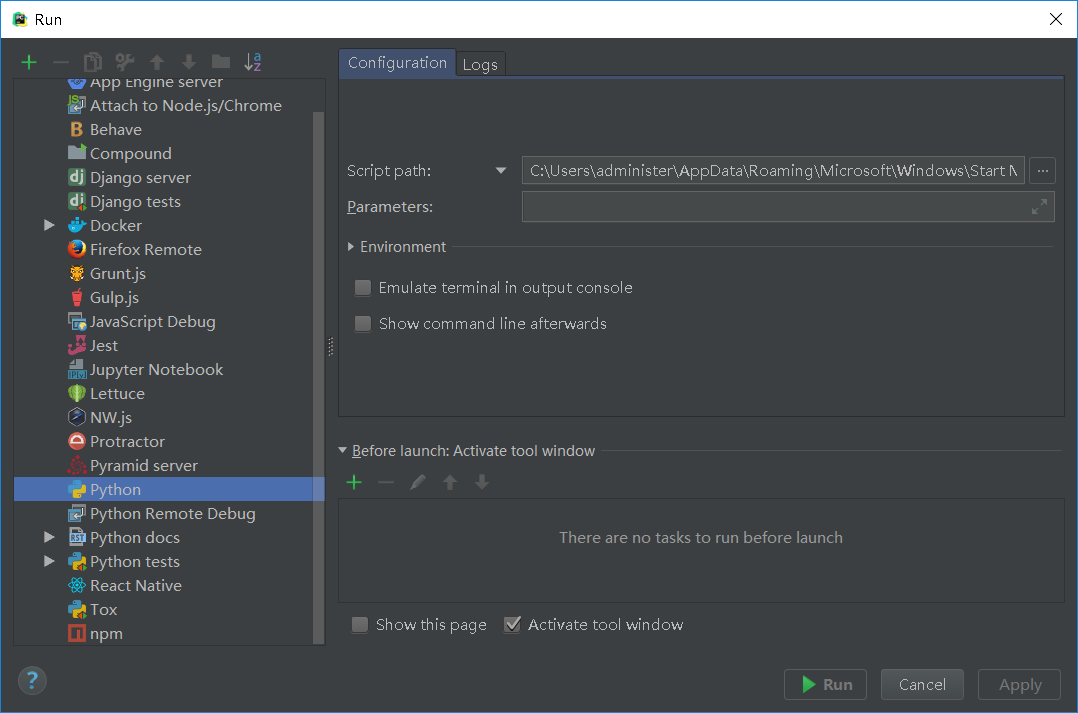The width and height of the screenshot is (1078, 713).
Task: Click the expand icon in Parameters field
Action: [1039, 207]
